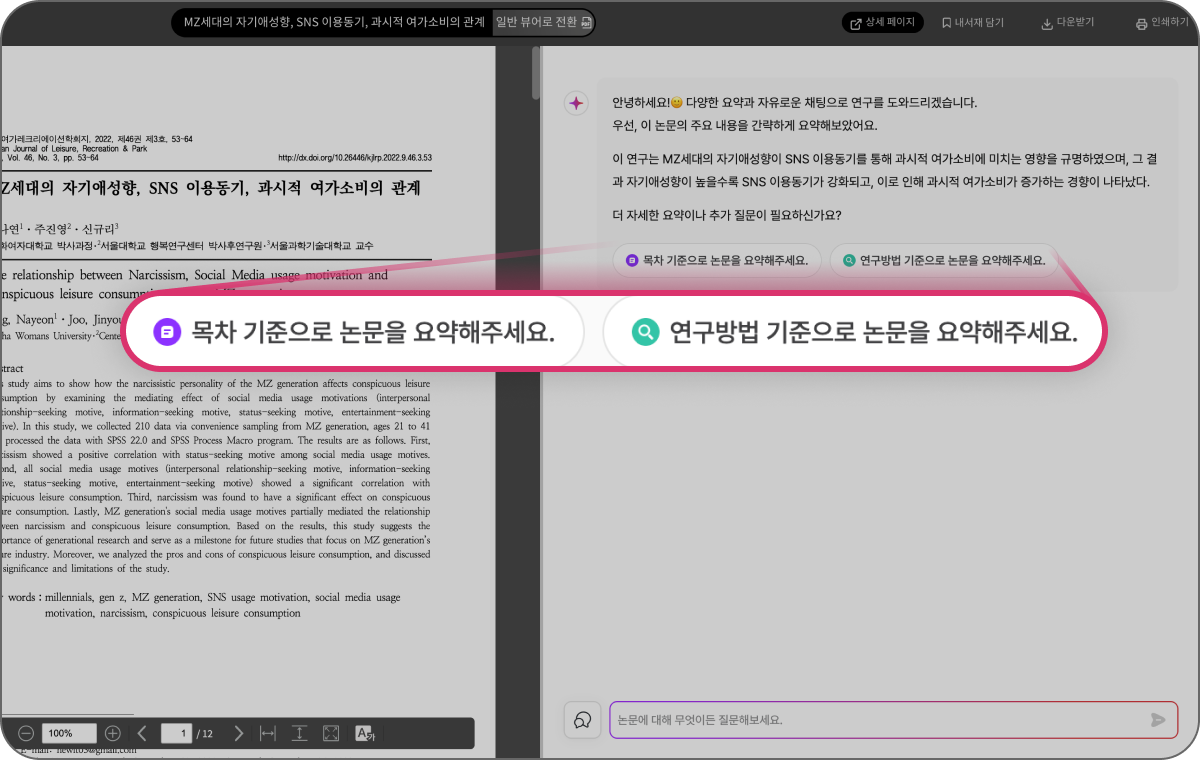The width and height of the screenshot is (1200, 760).
Task: Send the question with the paper-plane icon
Action: [x=1158, y=719]
